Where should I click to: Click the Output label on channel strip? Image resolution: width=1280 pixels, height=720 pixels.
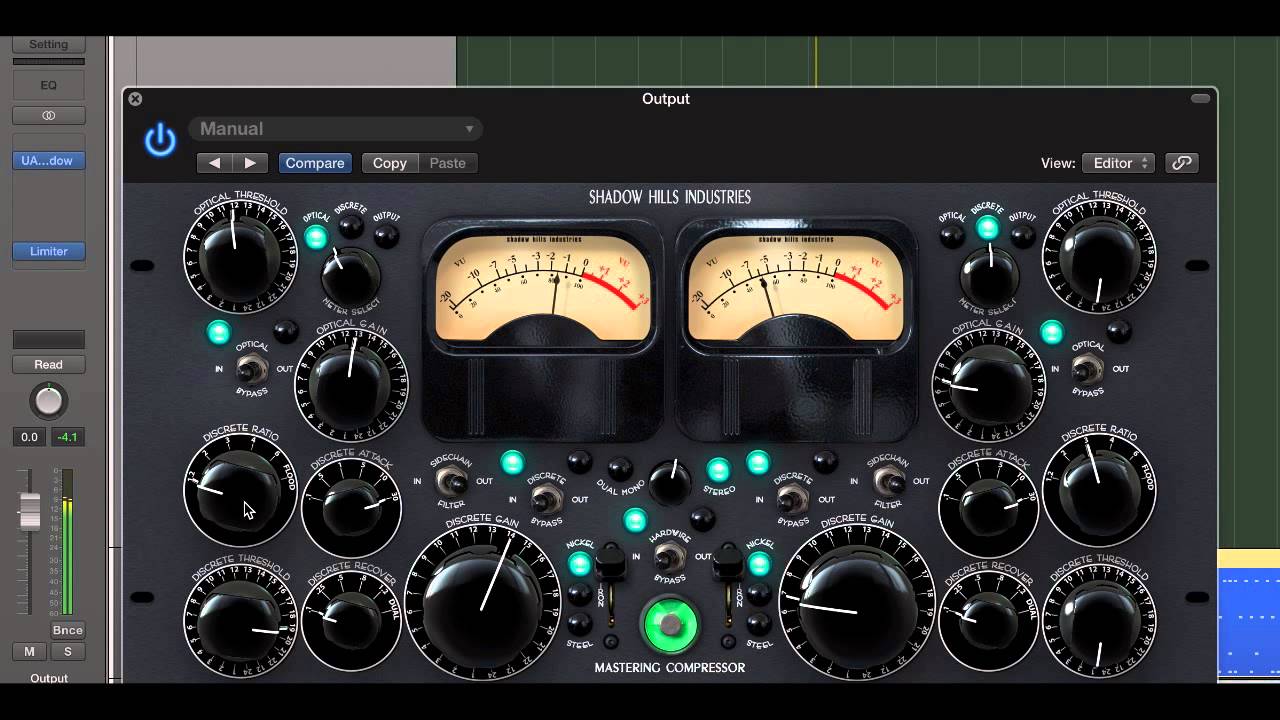[48, 678]
